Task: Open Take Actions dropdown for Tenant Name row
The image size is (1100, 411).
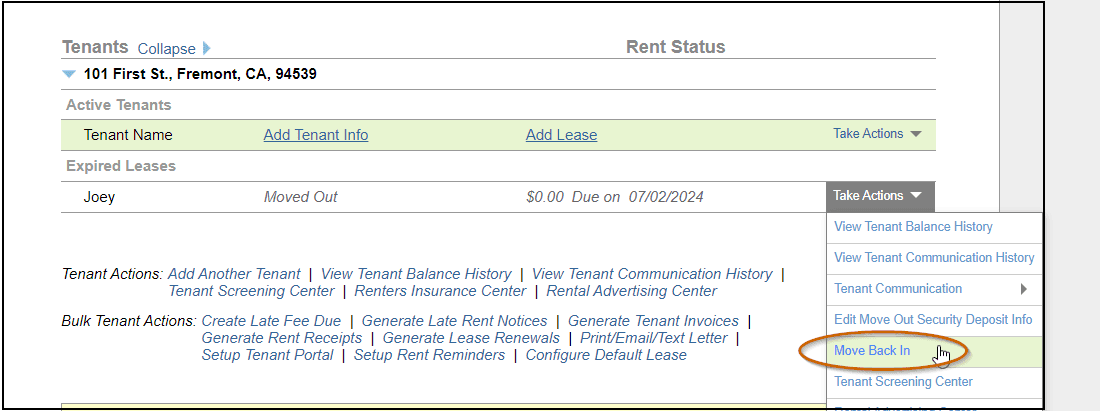Action: pyautogui.click(x=877, y=134)
